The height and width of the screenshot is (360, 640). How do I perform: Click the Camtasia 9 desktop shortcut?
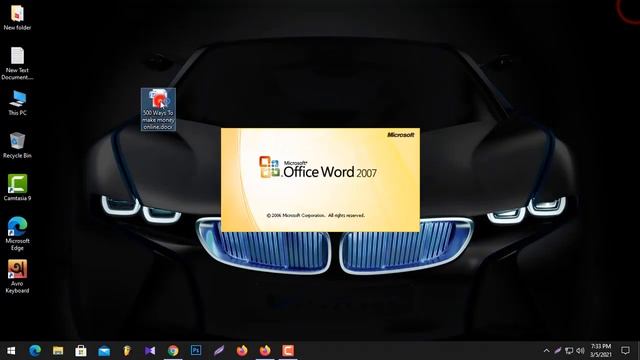(x=17, y=188)
